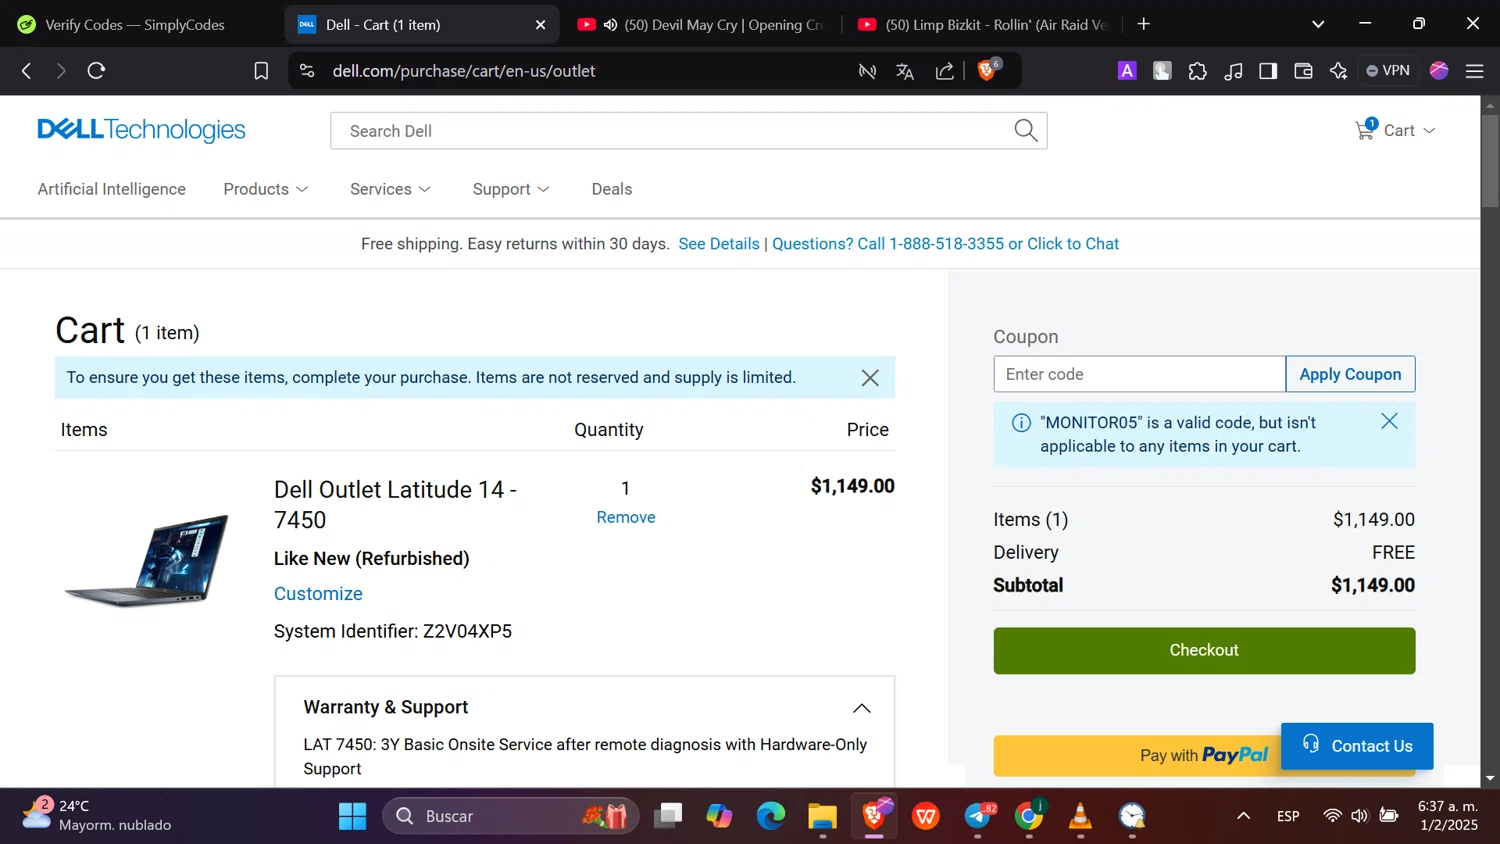Bookmark this page with bookmark icon
Viewport: 1500px width, 844px height.
point(261,71)
